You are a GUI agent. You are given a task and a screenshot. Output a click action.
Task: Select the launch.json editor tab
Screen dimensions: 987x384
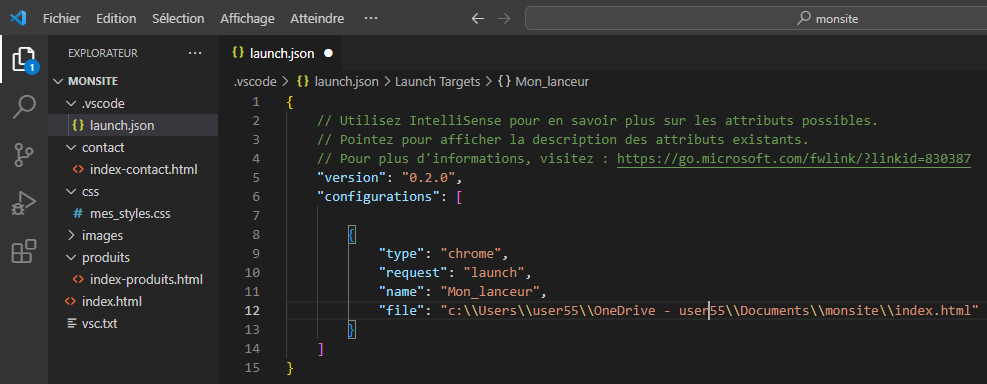pos(280,54)
